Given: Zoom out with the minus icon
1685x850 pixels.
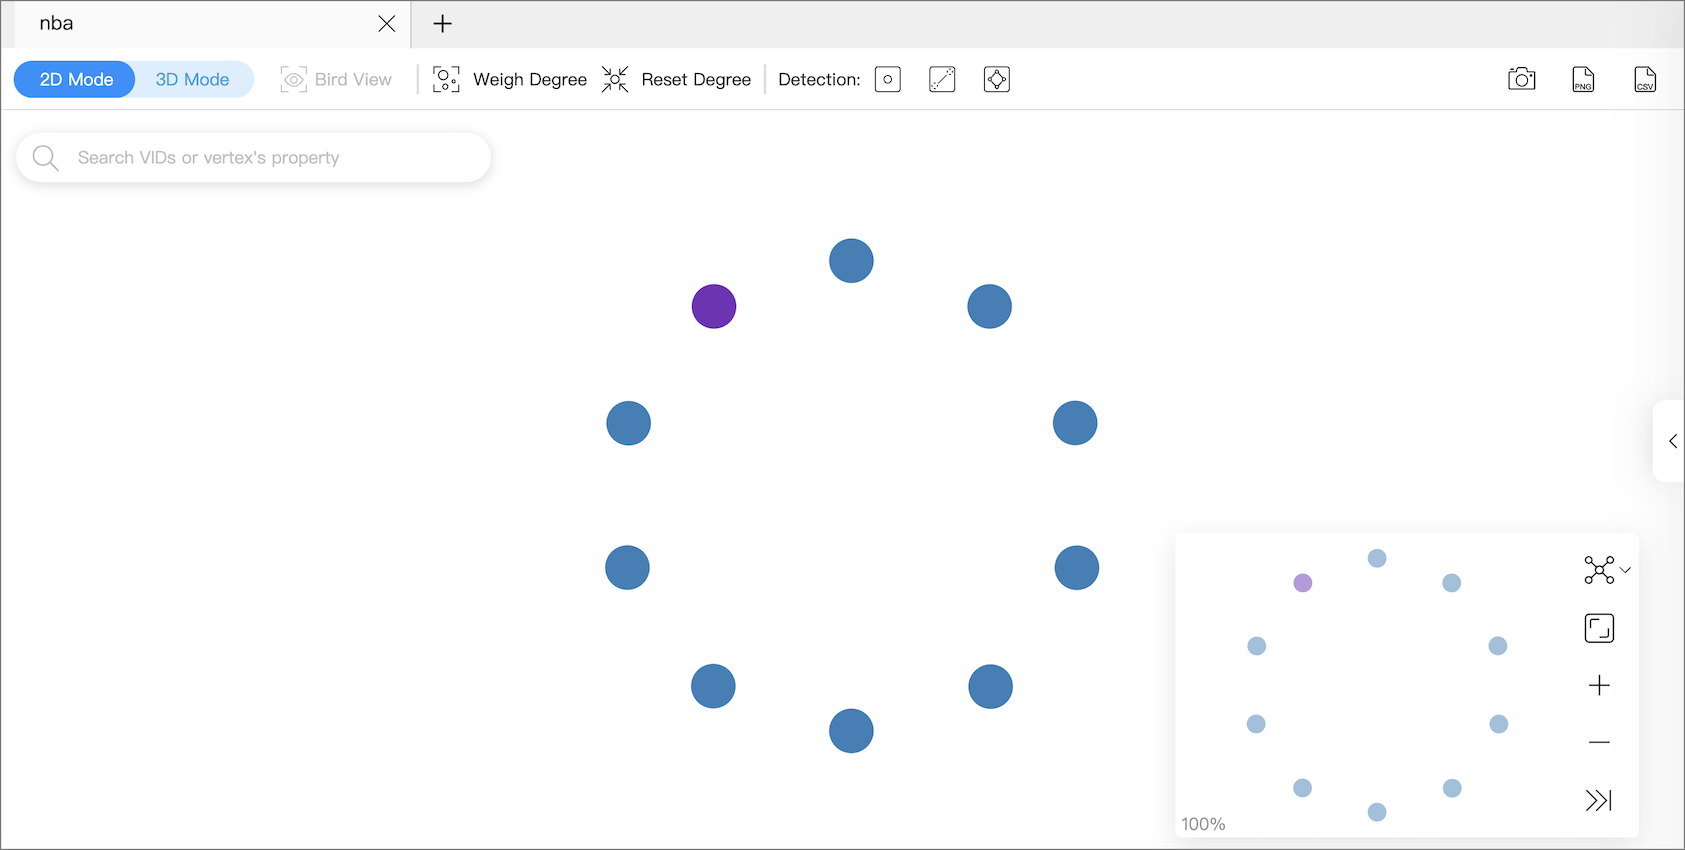Looking at the screenshot, I should (1599, 742).
